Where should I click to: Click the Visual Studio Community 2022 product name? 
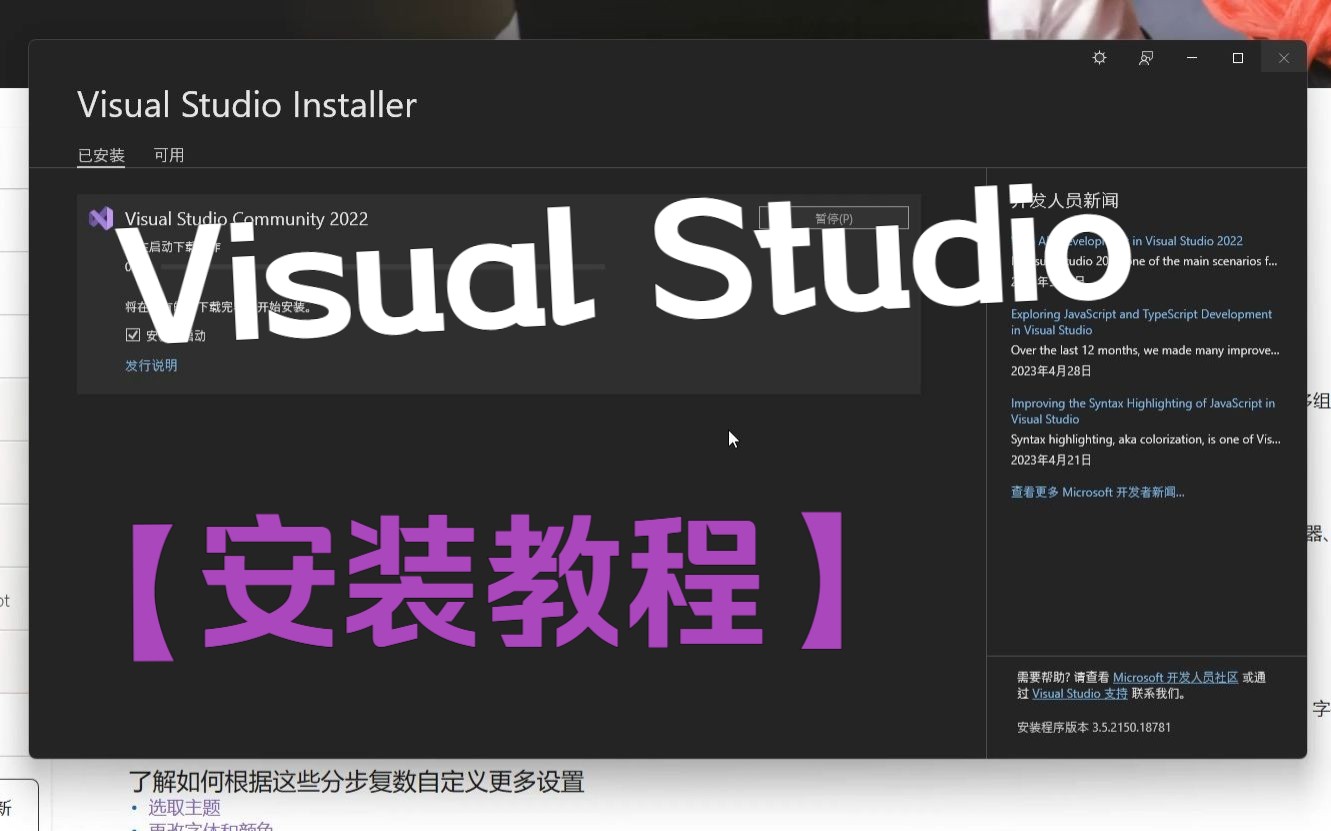246,218
